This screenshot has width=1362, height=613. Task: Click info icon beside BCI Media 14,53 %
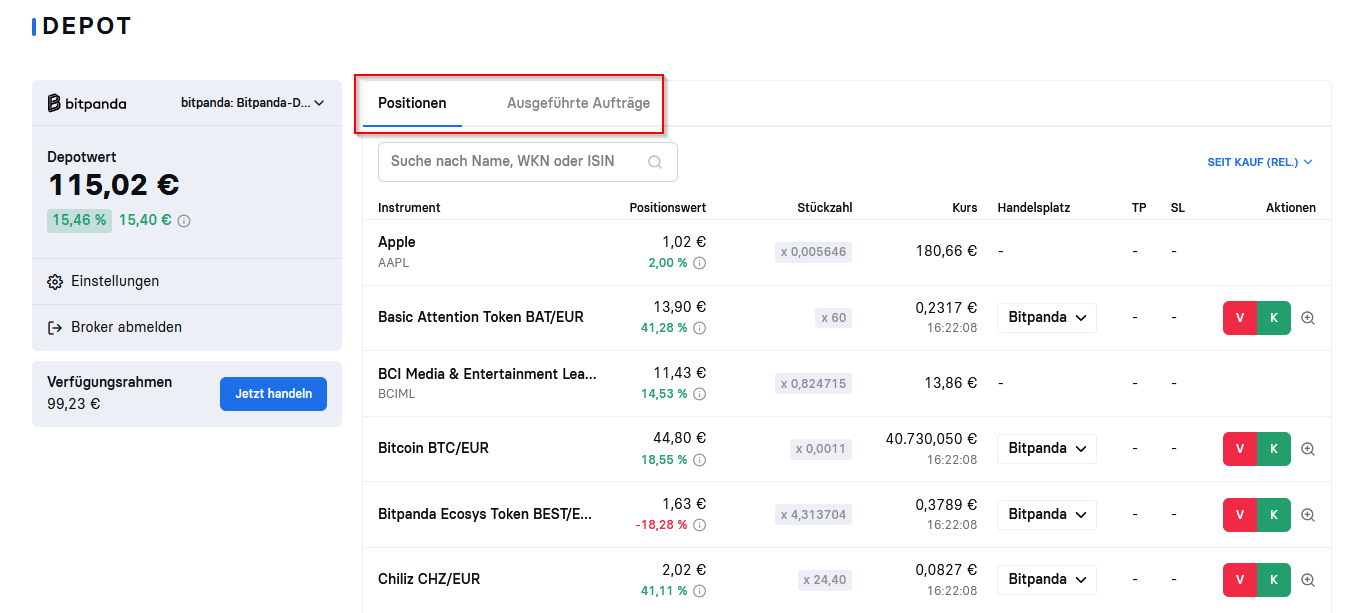(x=700, y=394)
